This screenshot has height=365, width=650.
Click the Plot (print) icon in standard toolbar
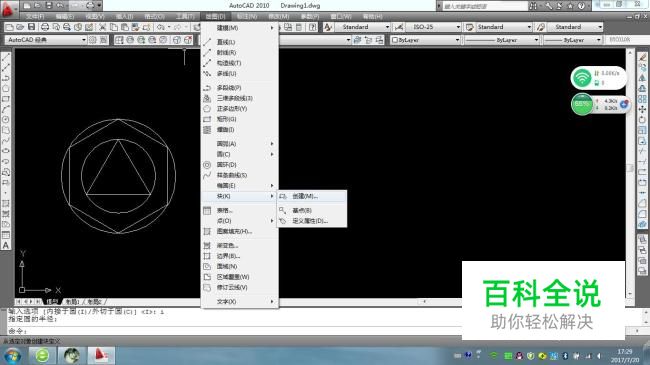pos(45,27)
